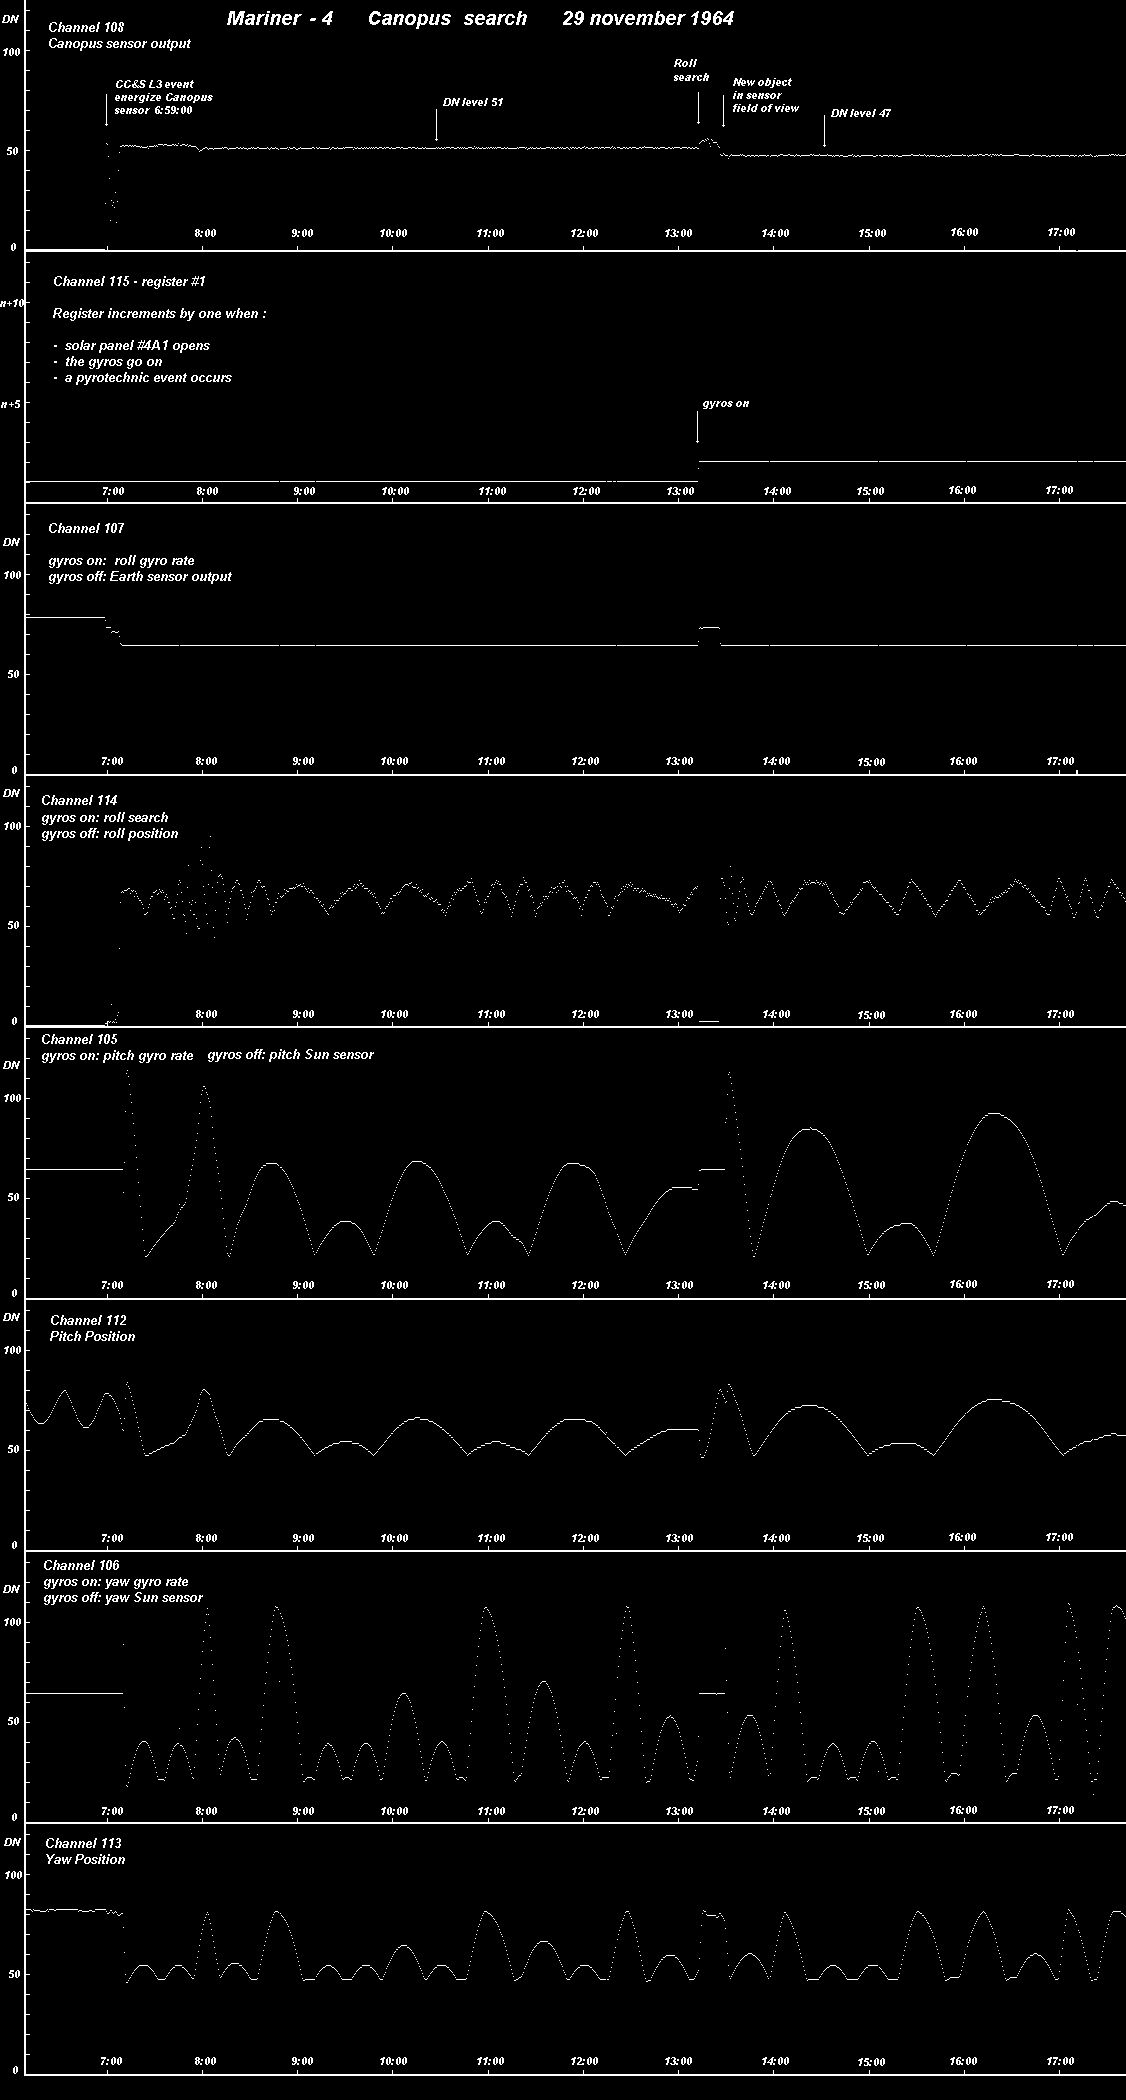Image resolution: width=1126 pixels, height=2100 pixels.
Task: Click "Register increments by one when :" text
Action: click(x=160, y=314)
